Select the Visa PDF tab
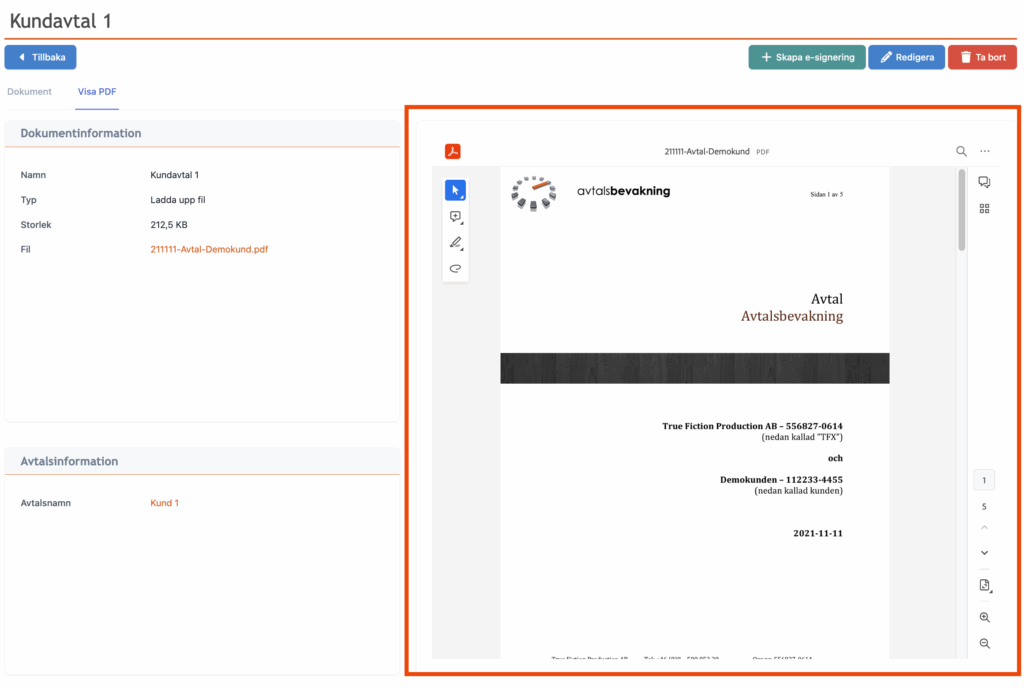 (x=97, y=92)
